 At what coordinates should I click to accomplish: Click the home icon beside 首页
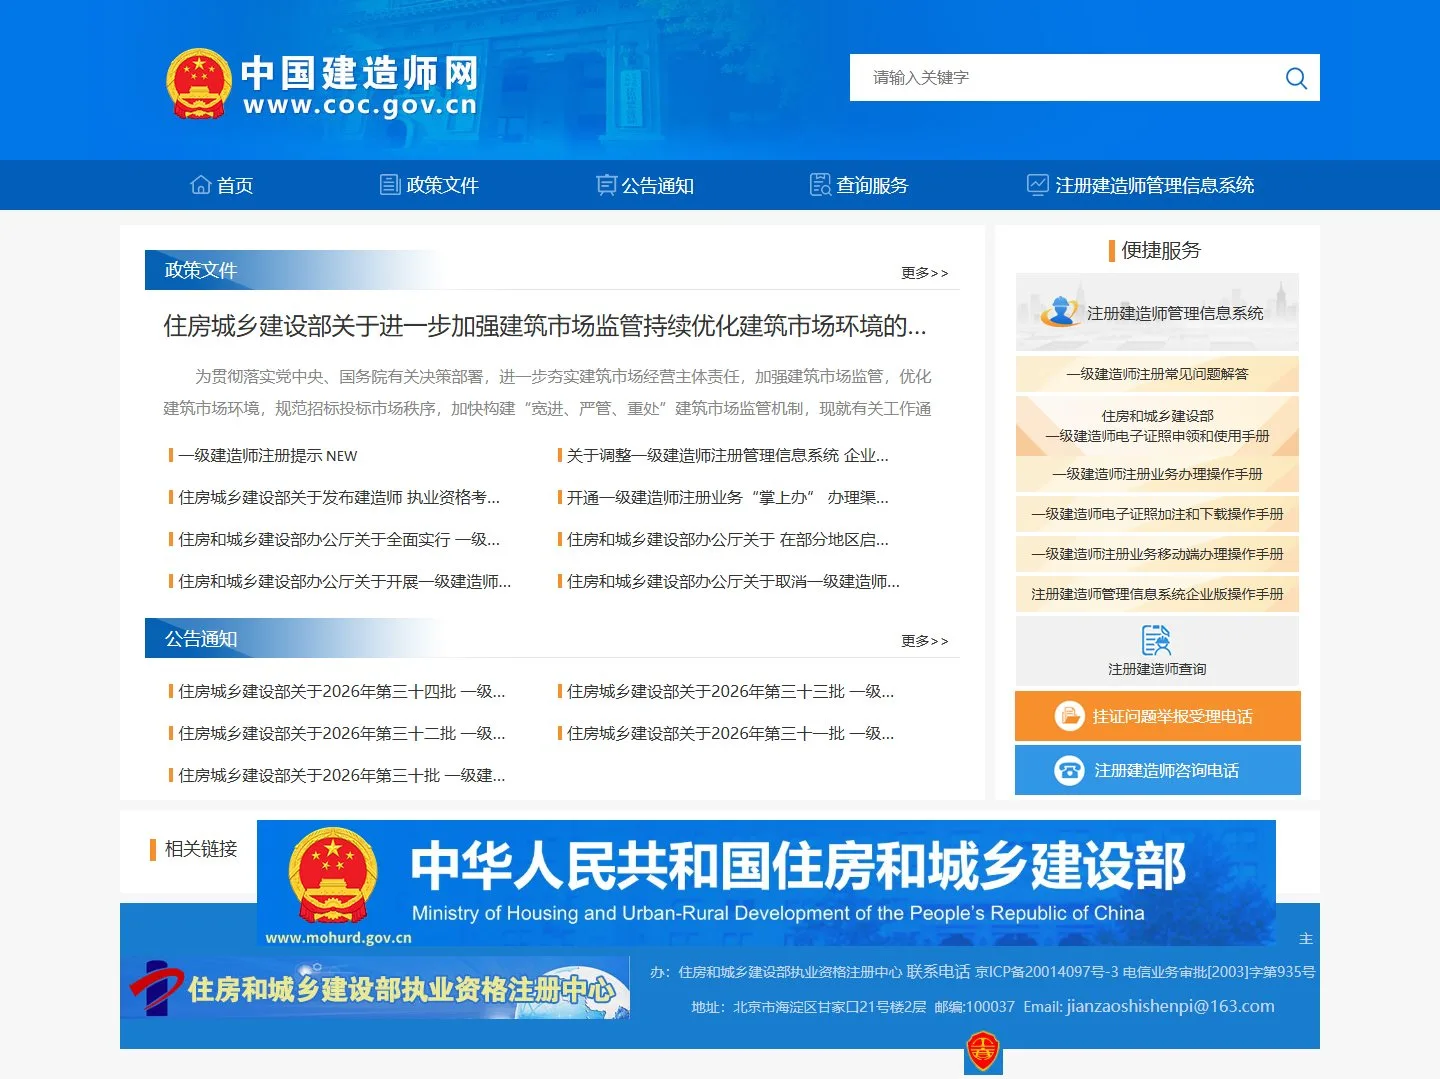tap(201, 185)
